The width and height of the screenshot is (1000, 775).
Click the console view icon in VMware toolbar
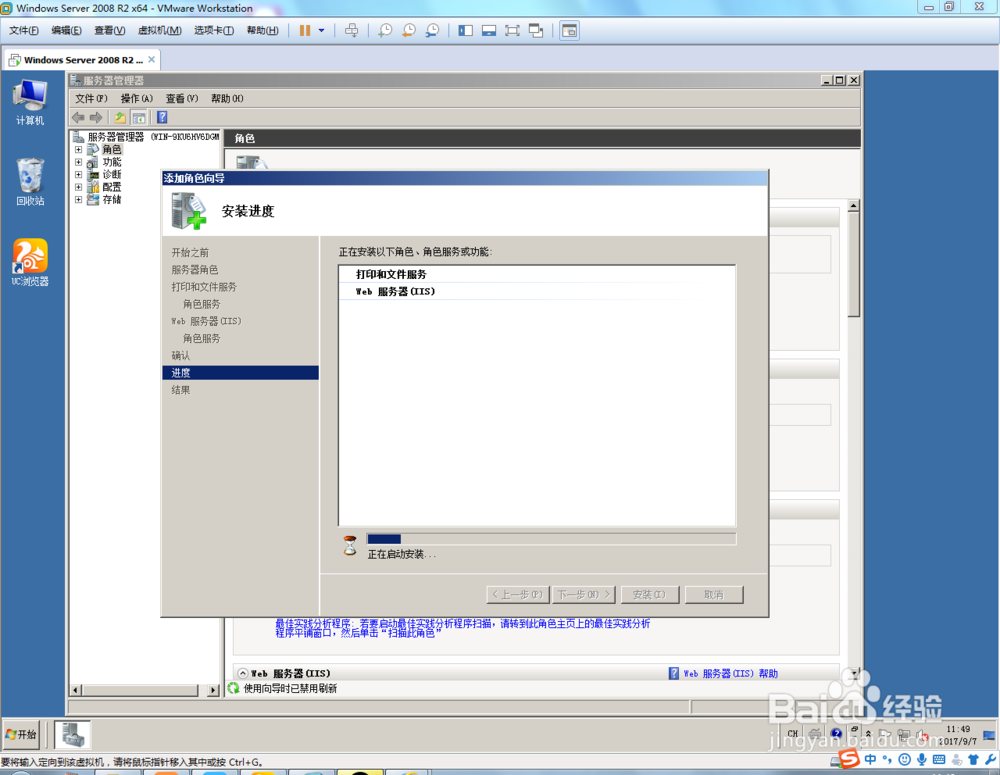tap(570, 31)
